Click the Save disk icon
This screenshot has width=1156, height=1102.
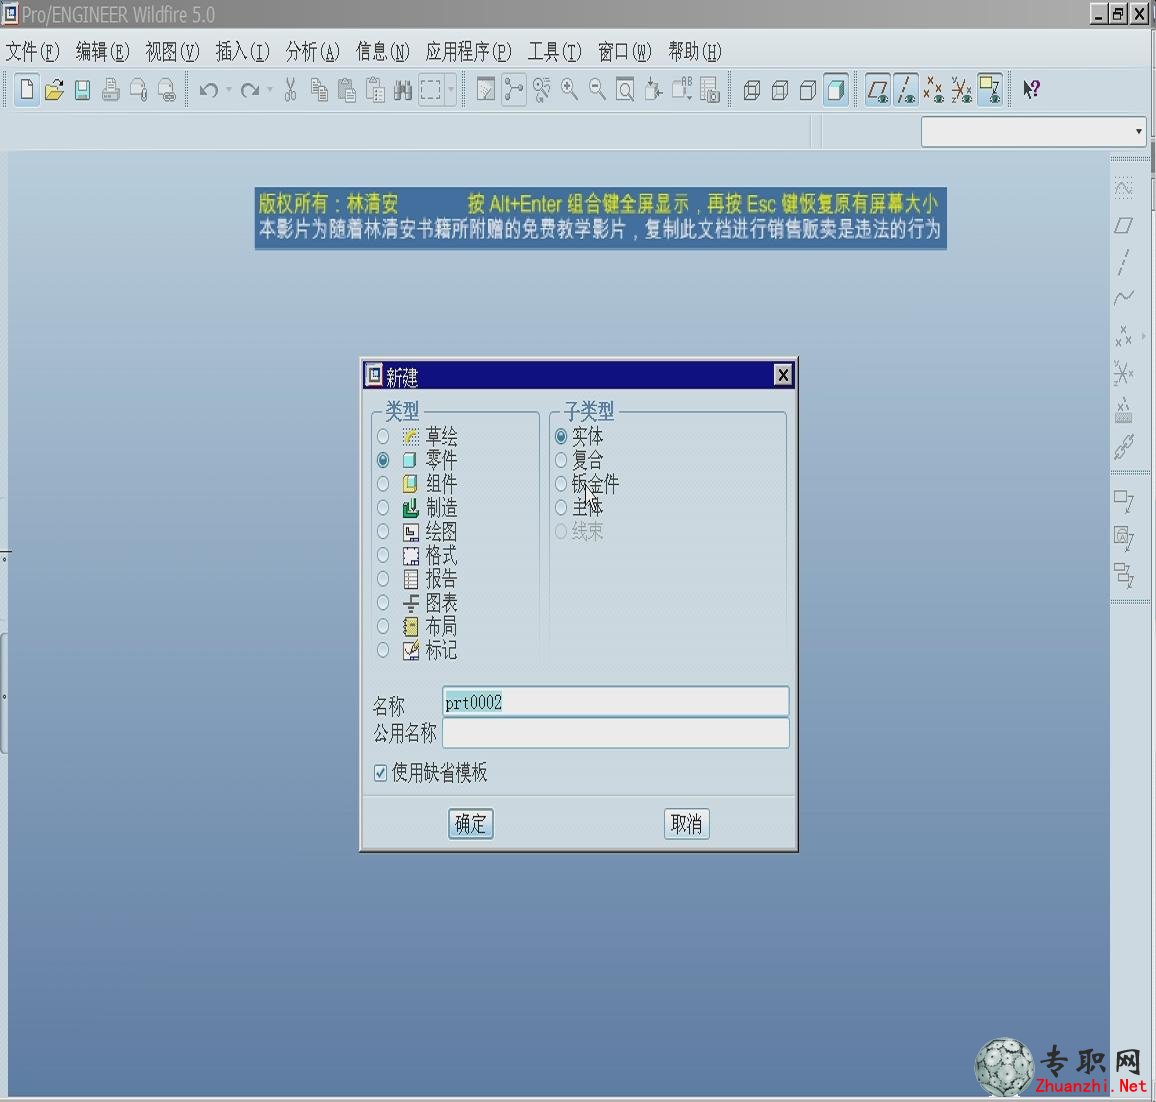pyautogui.click(x=83, y=90)
